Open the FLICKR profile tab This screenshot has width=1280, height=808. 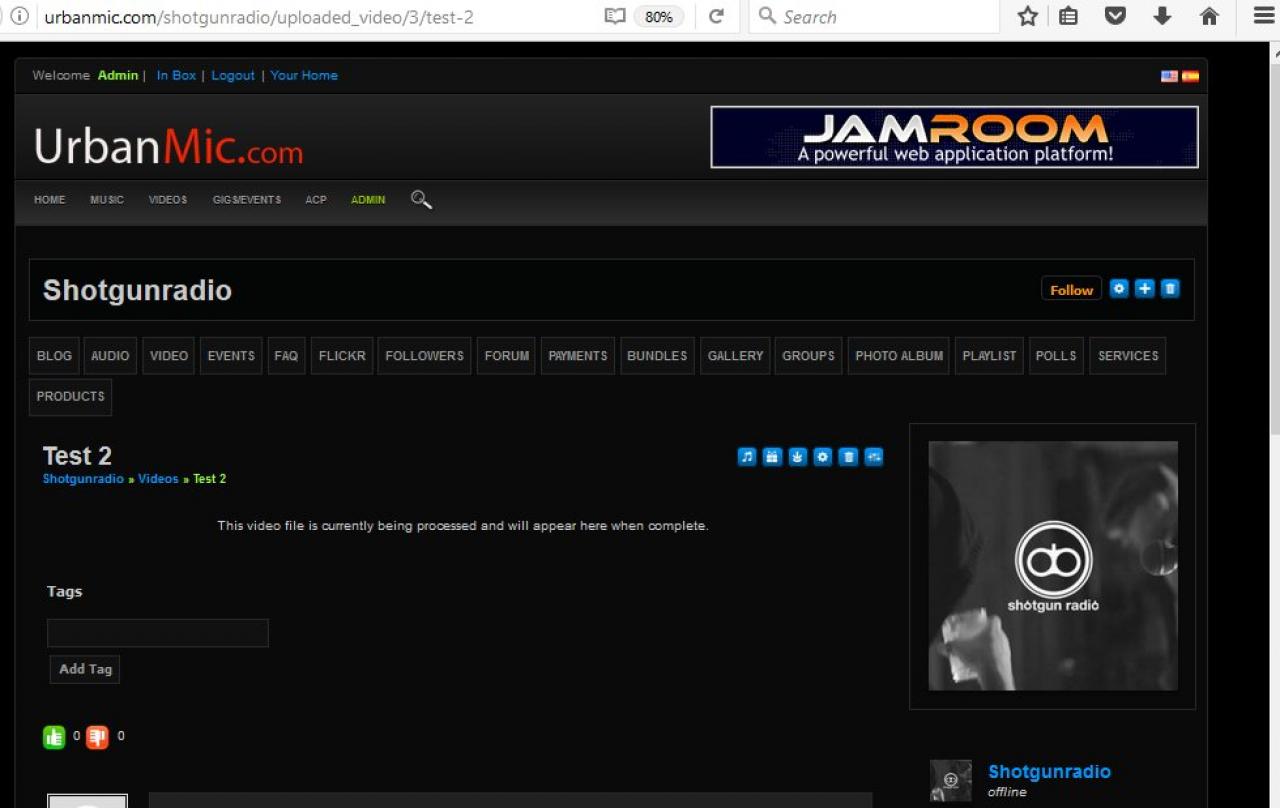(342, 356)
